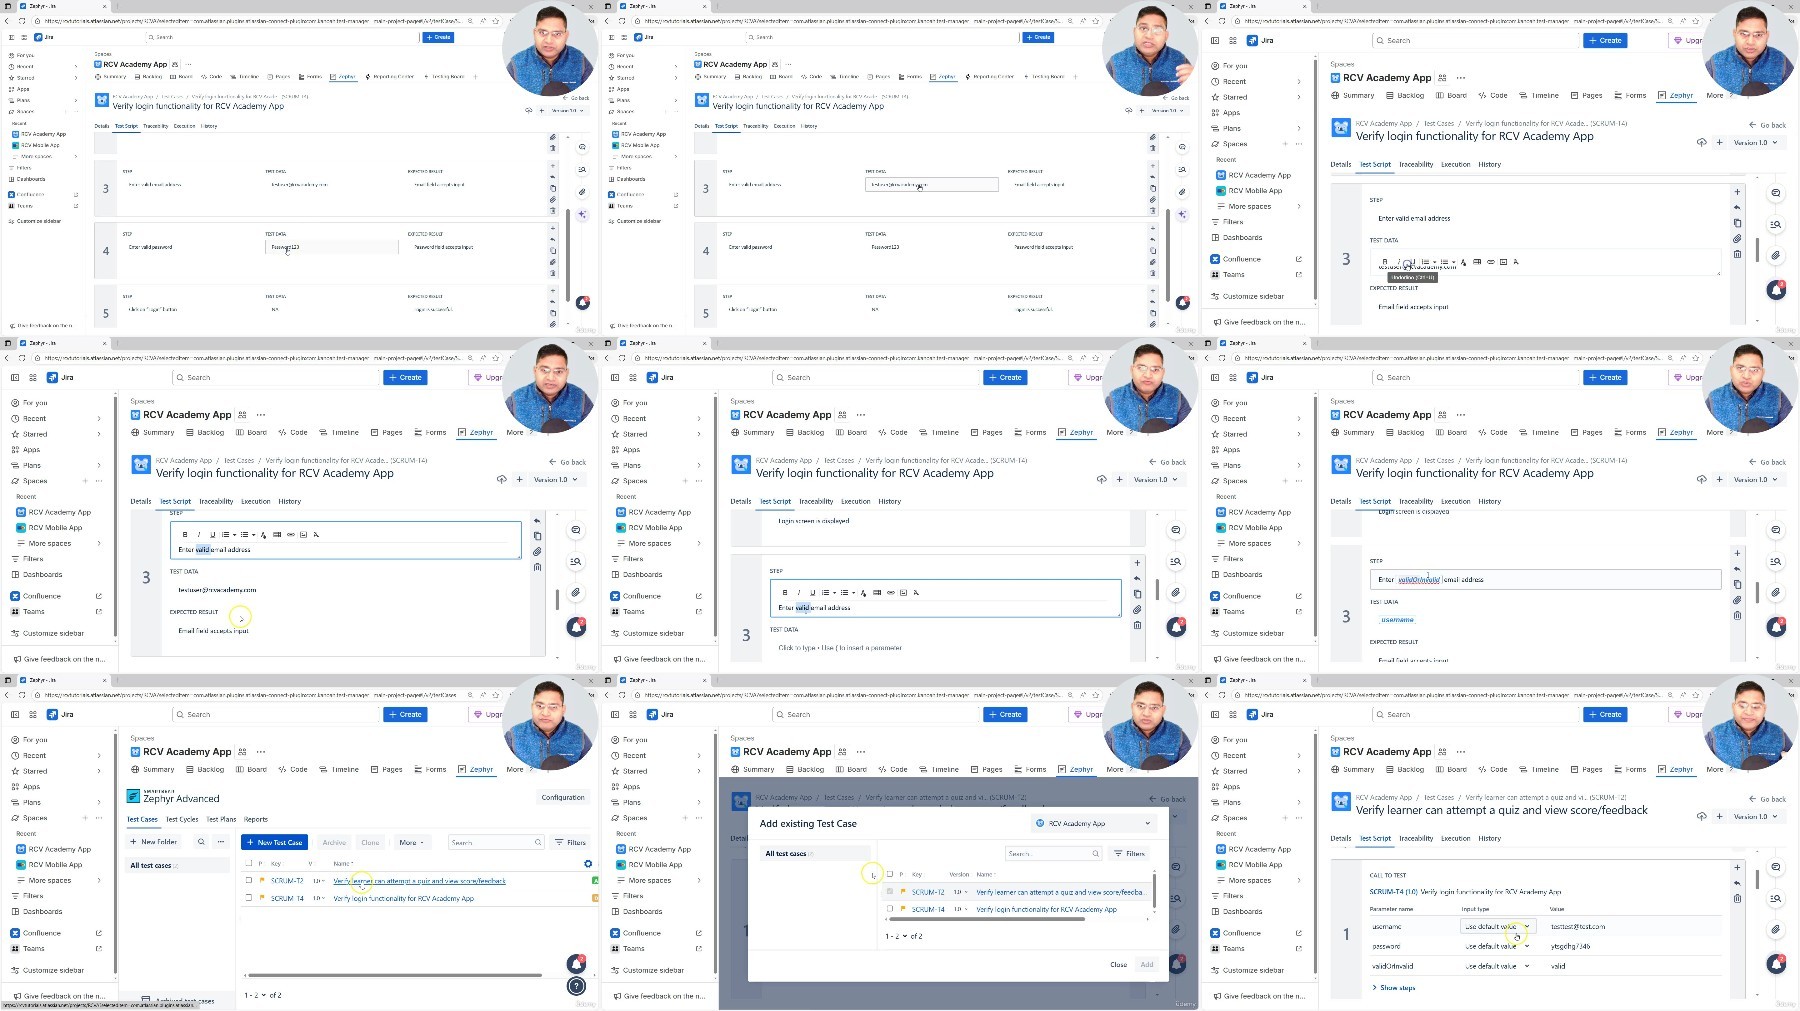Viewport: 1800px width, 1011px height.
Task: Click search field beside Filters in Zephyr Advanced list
Action: [496, 842]
